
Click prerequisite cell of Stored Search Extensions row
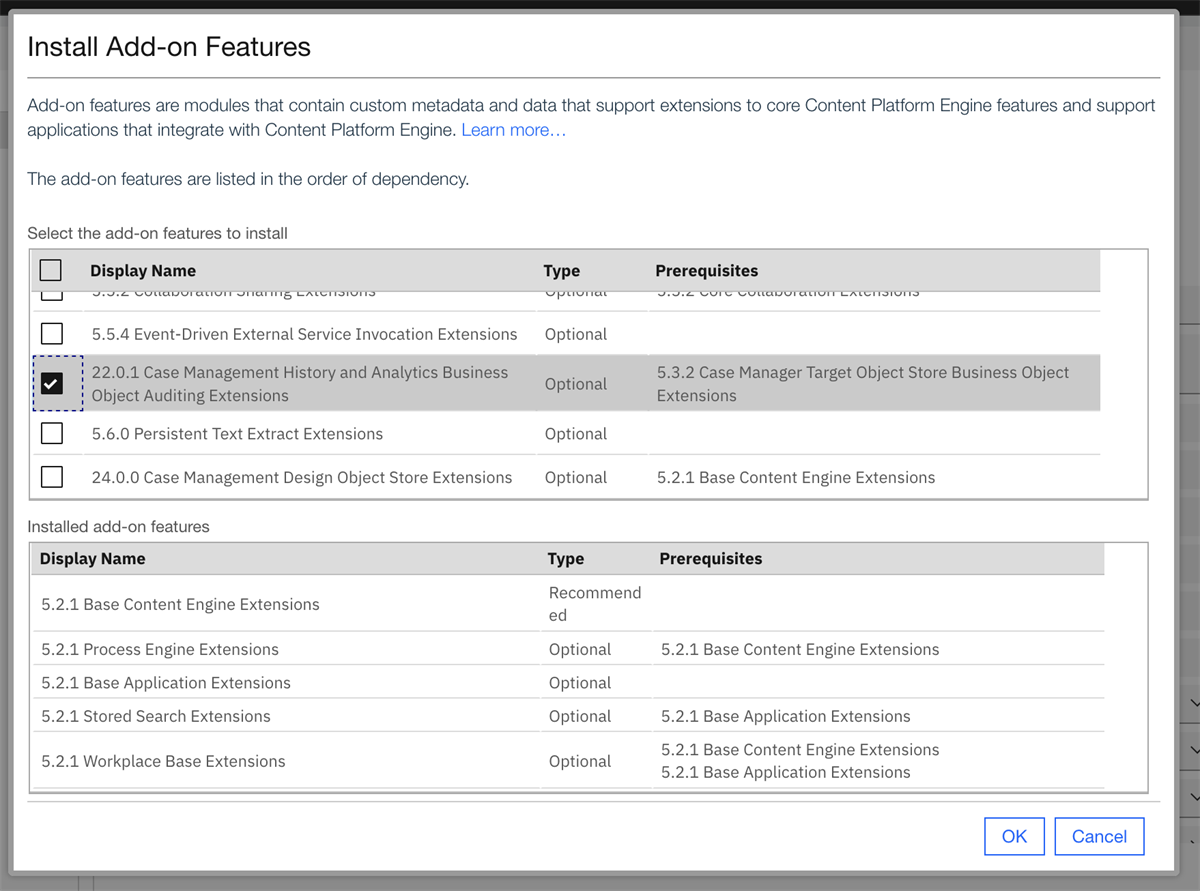tap(786, 716)
